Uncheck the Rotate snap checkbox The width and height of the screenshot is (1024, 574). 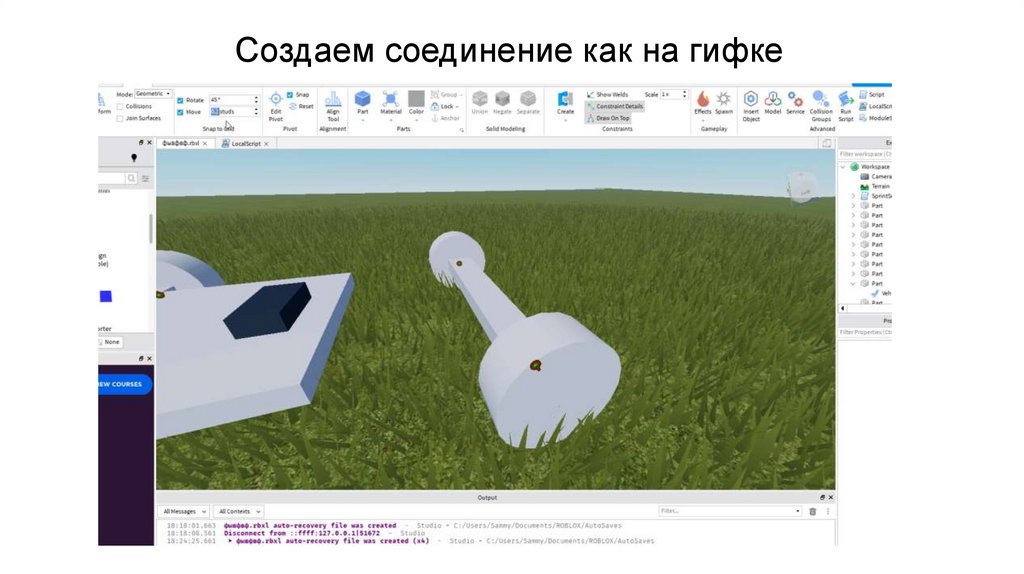tap(180, 101)
